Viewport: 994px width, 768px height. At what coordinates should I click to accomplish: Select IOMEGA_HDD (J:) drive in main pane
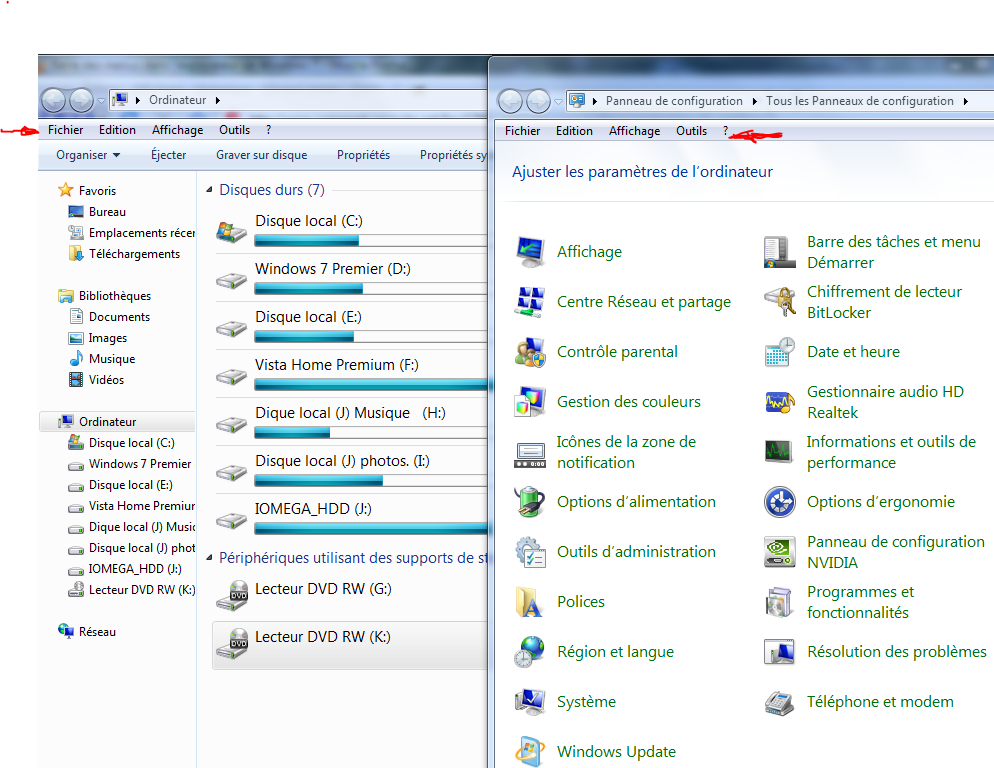pos(351,518)
